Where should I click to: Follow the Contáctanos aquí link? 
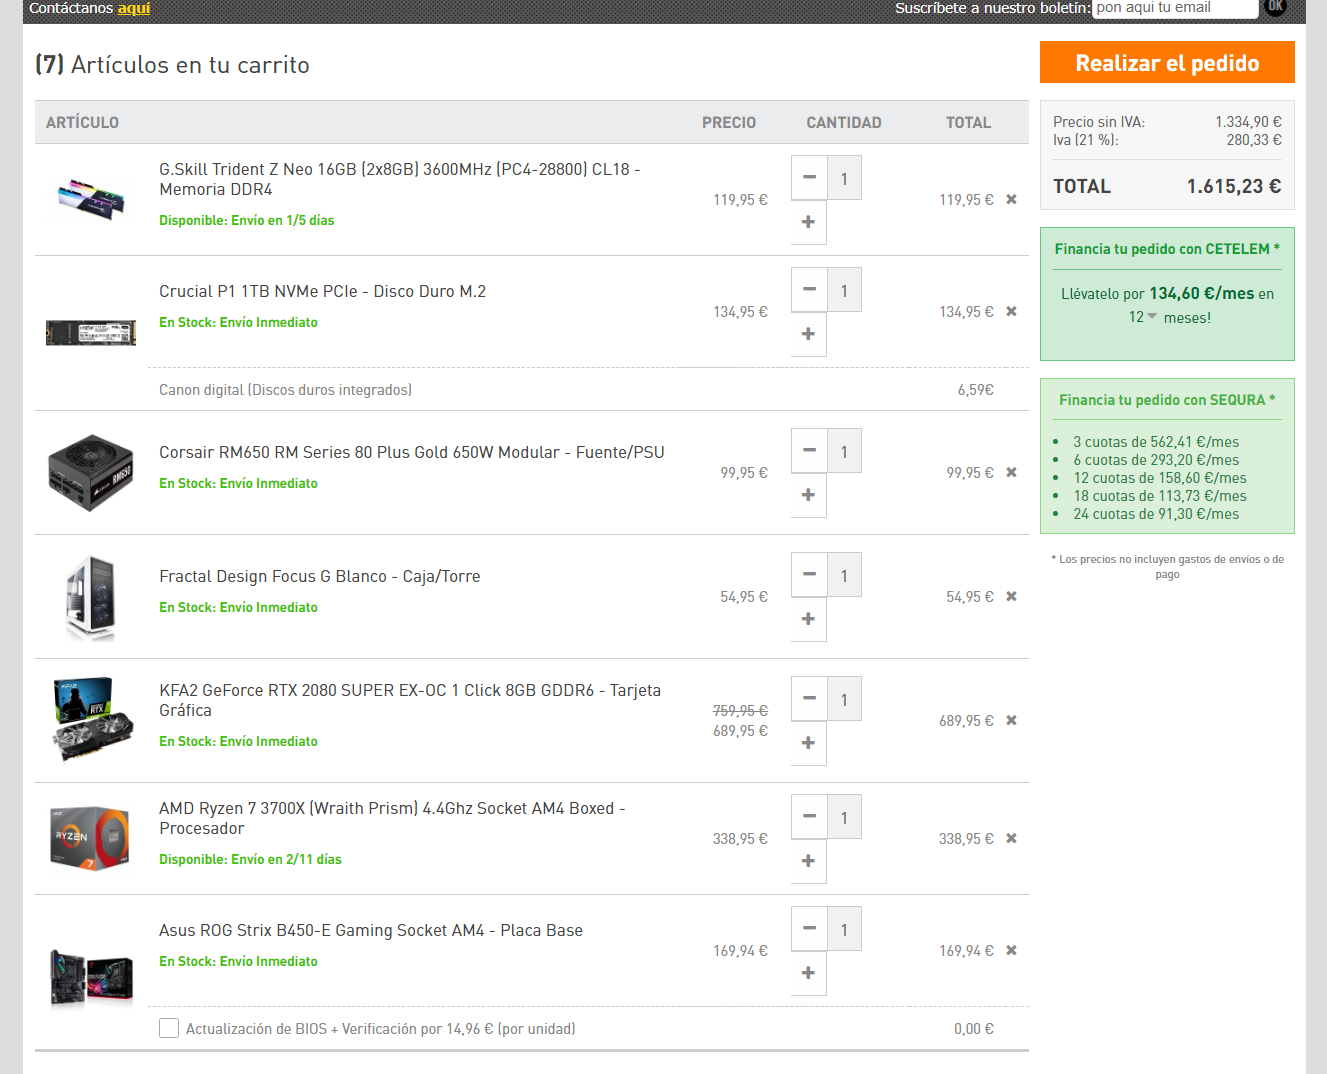(134, 8)
